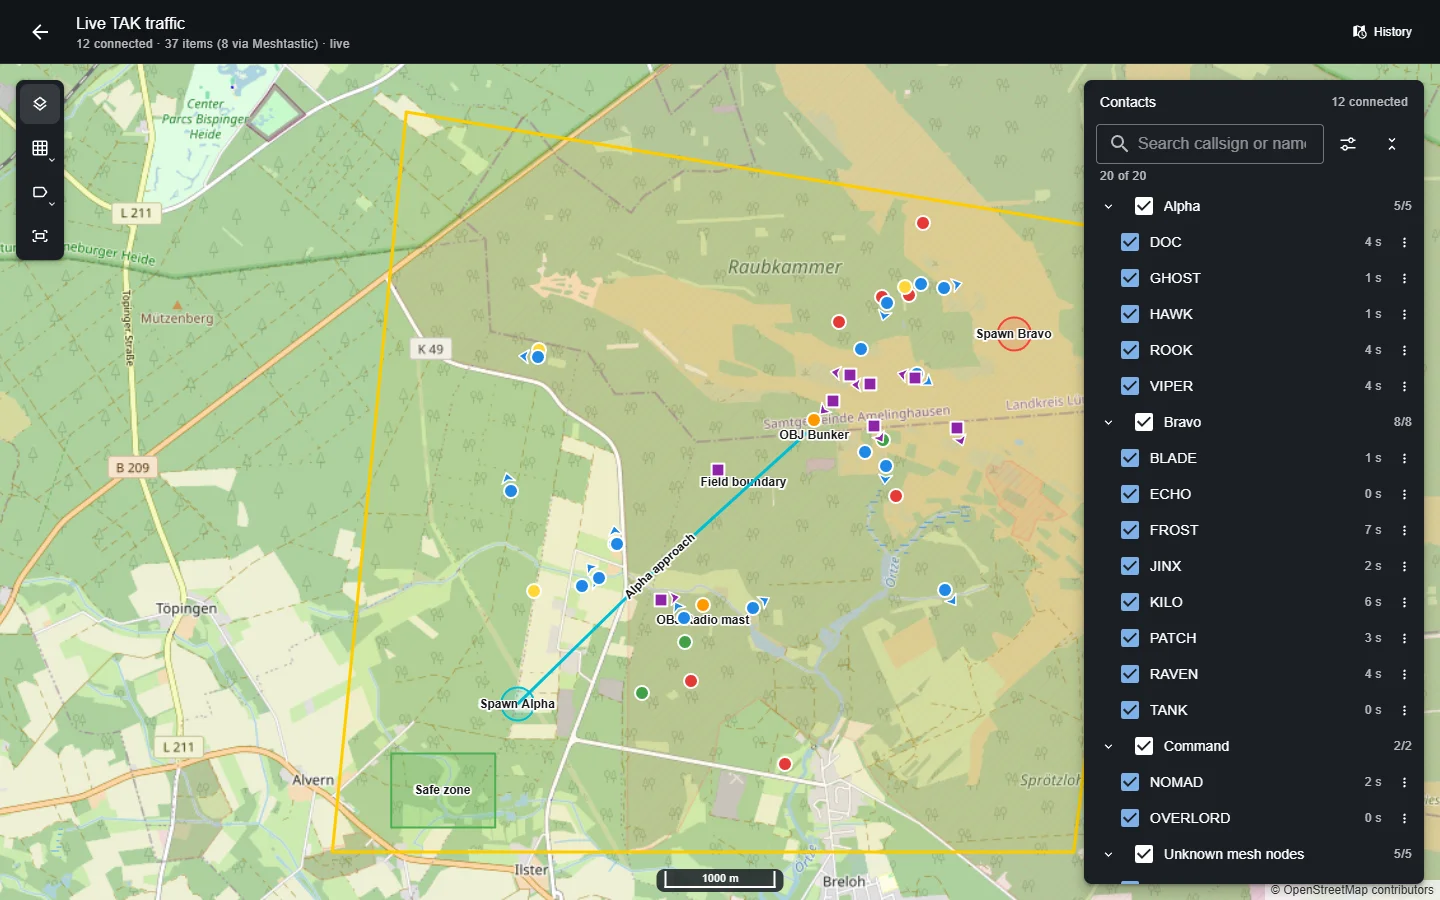Open more options for RAVEN
This screenshot has height=900, width=1440.
coord(1404,674)
